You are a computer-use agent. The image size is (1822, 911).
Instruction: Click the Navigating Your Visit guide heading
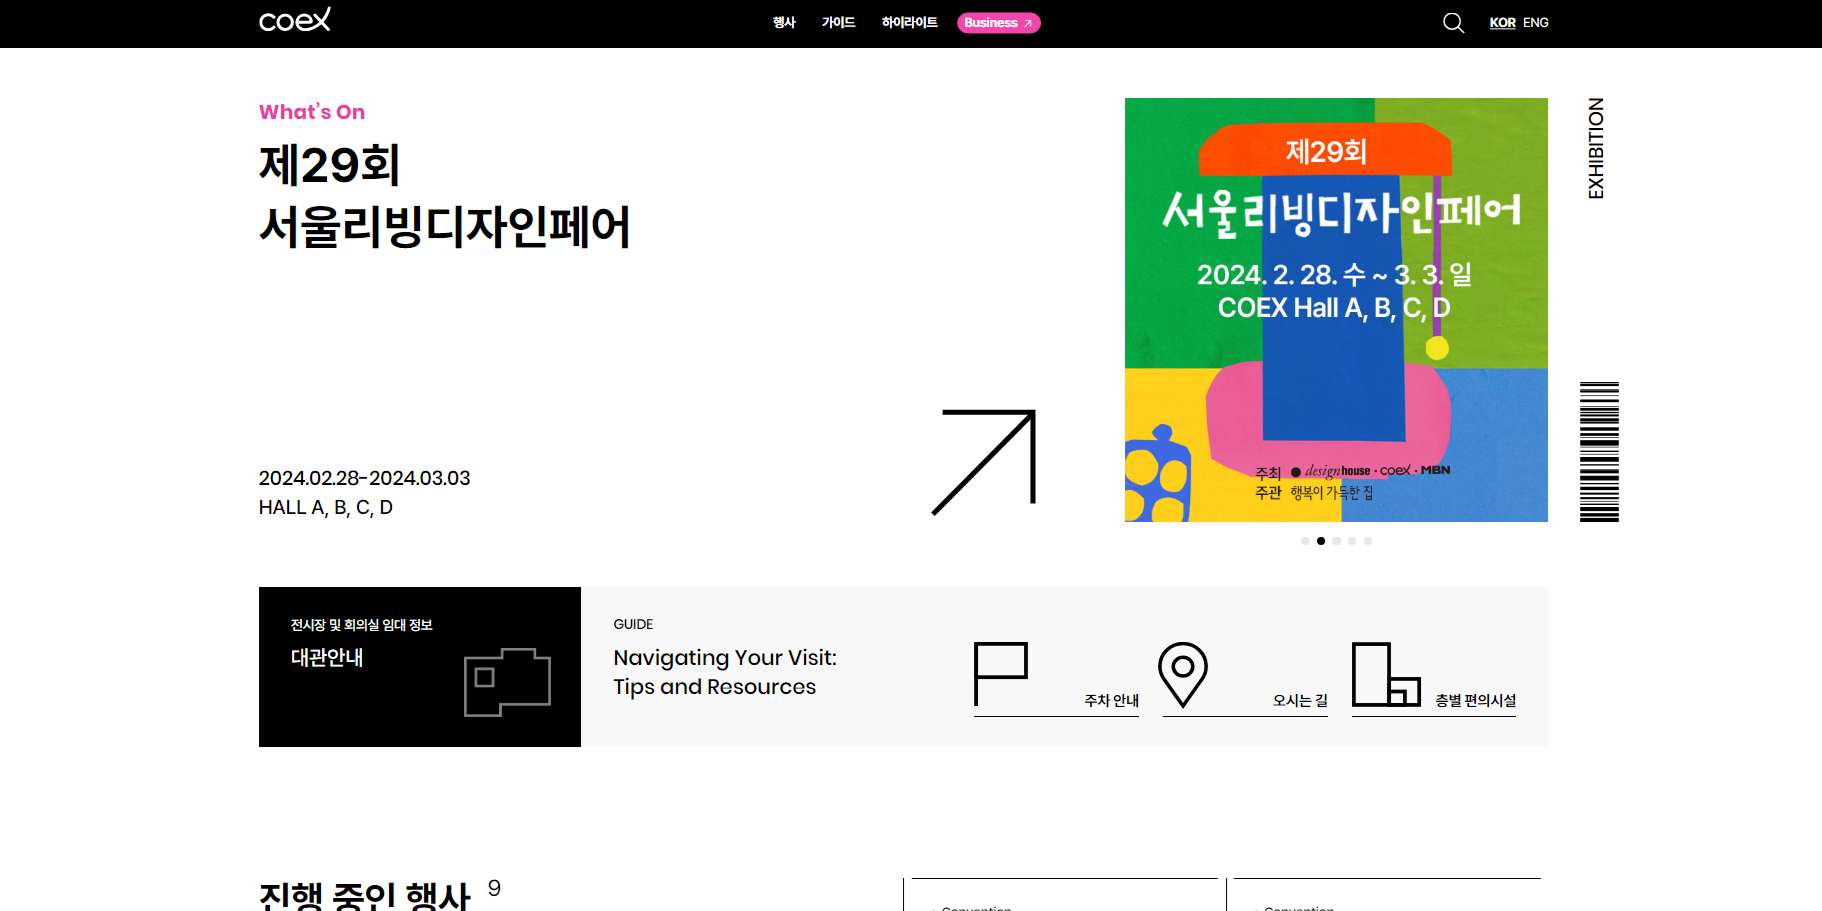pos(725,672)
